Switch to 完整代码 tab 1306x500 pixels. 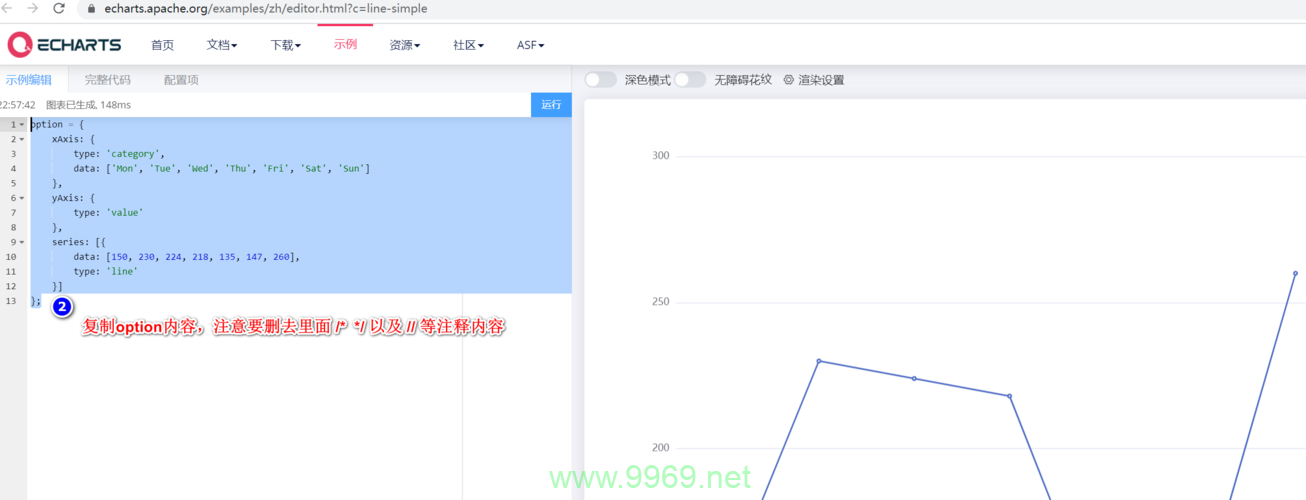click(x=108, y=80)
